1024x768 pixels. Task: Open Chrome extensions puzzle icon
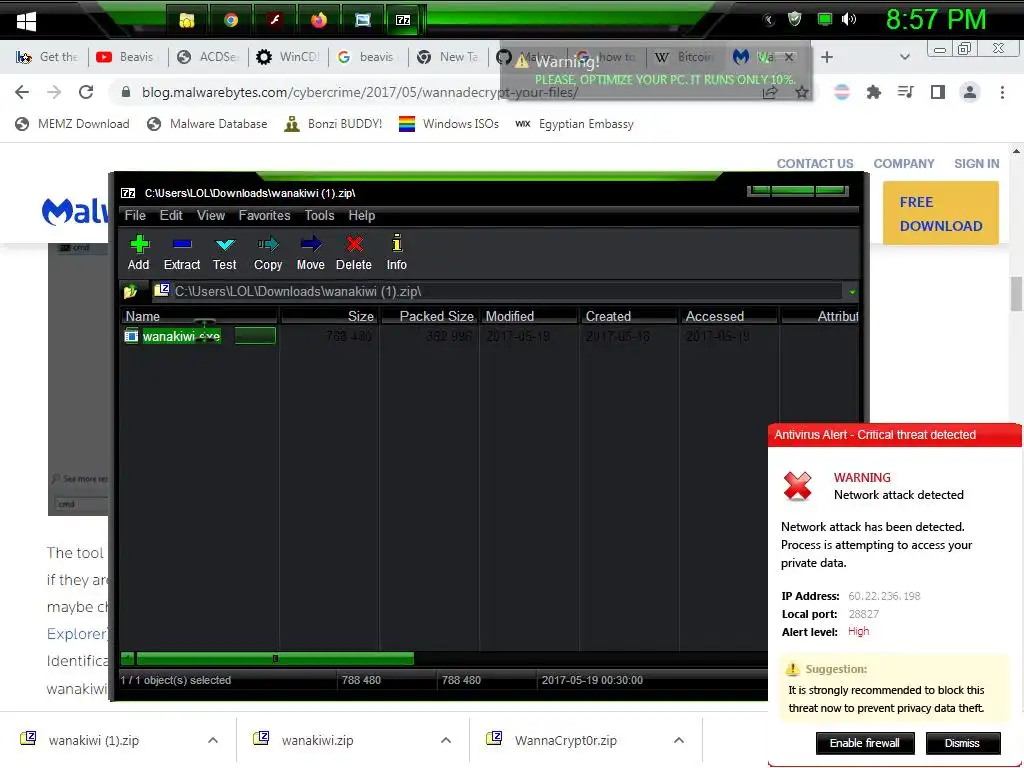click(x=873, y=92)
